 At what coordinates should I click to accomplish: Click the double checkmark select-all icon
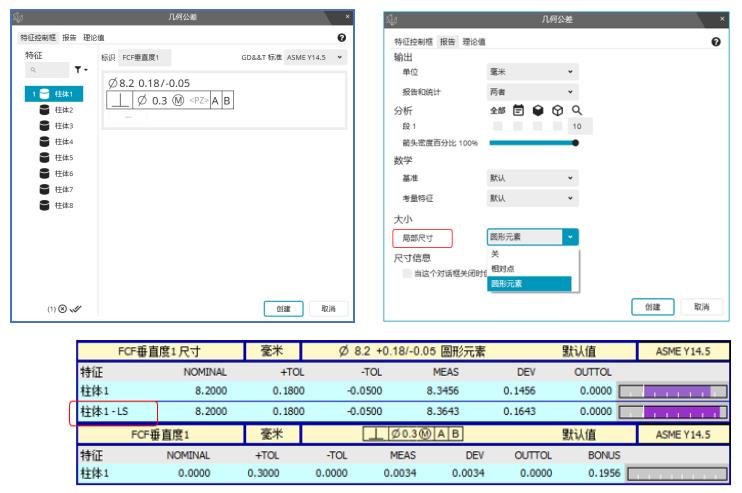(x=75, y=309)
